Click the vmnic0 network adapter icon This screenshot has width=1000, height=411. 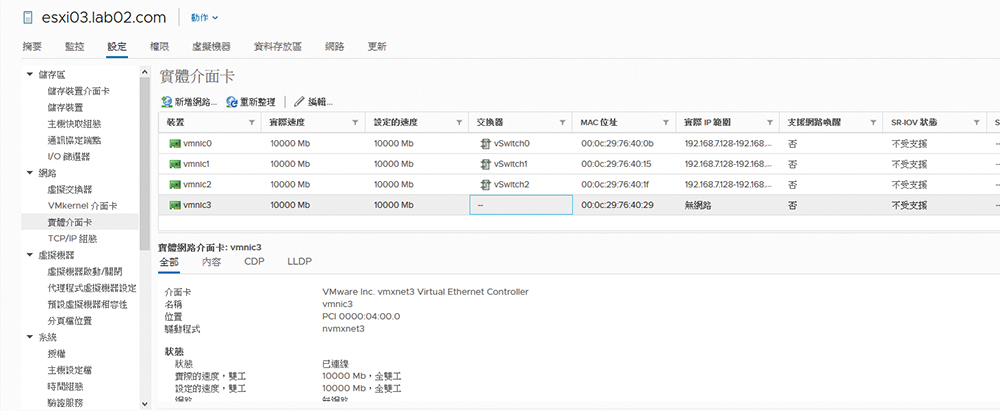[x=175, y=144]
